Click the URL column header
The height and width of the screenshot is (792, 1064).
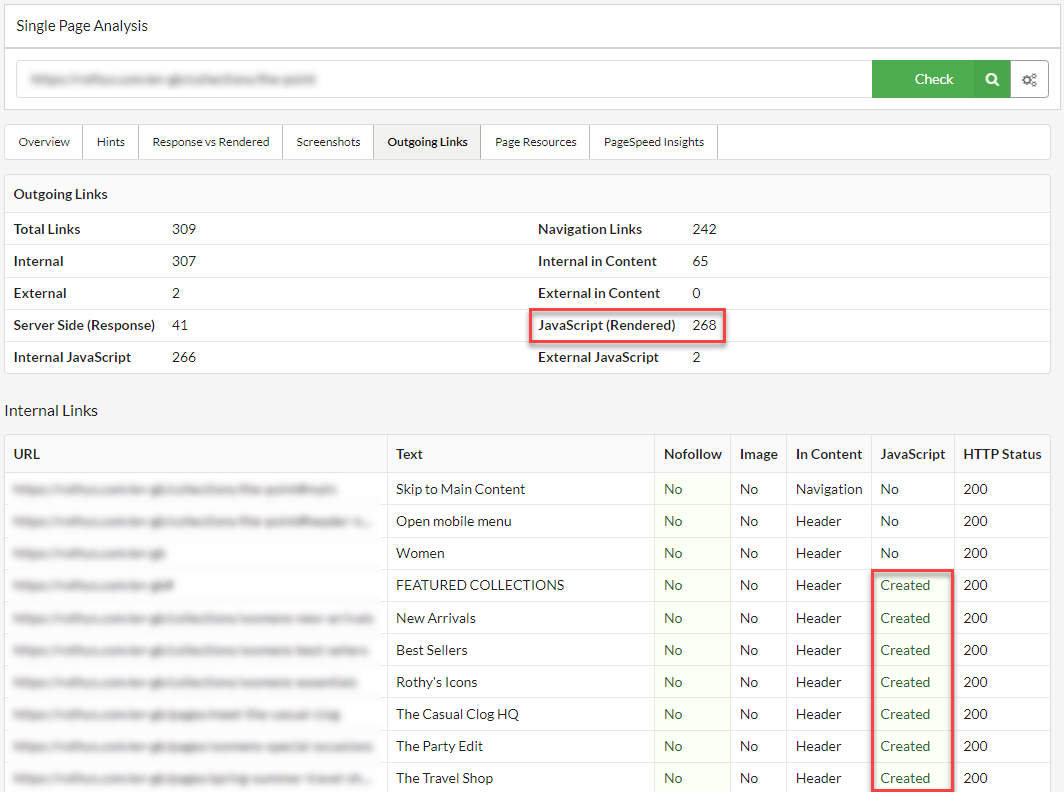[x=27, y=454]
